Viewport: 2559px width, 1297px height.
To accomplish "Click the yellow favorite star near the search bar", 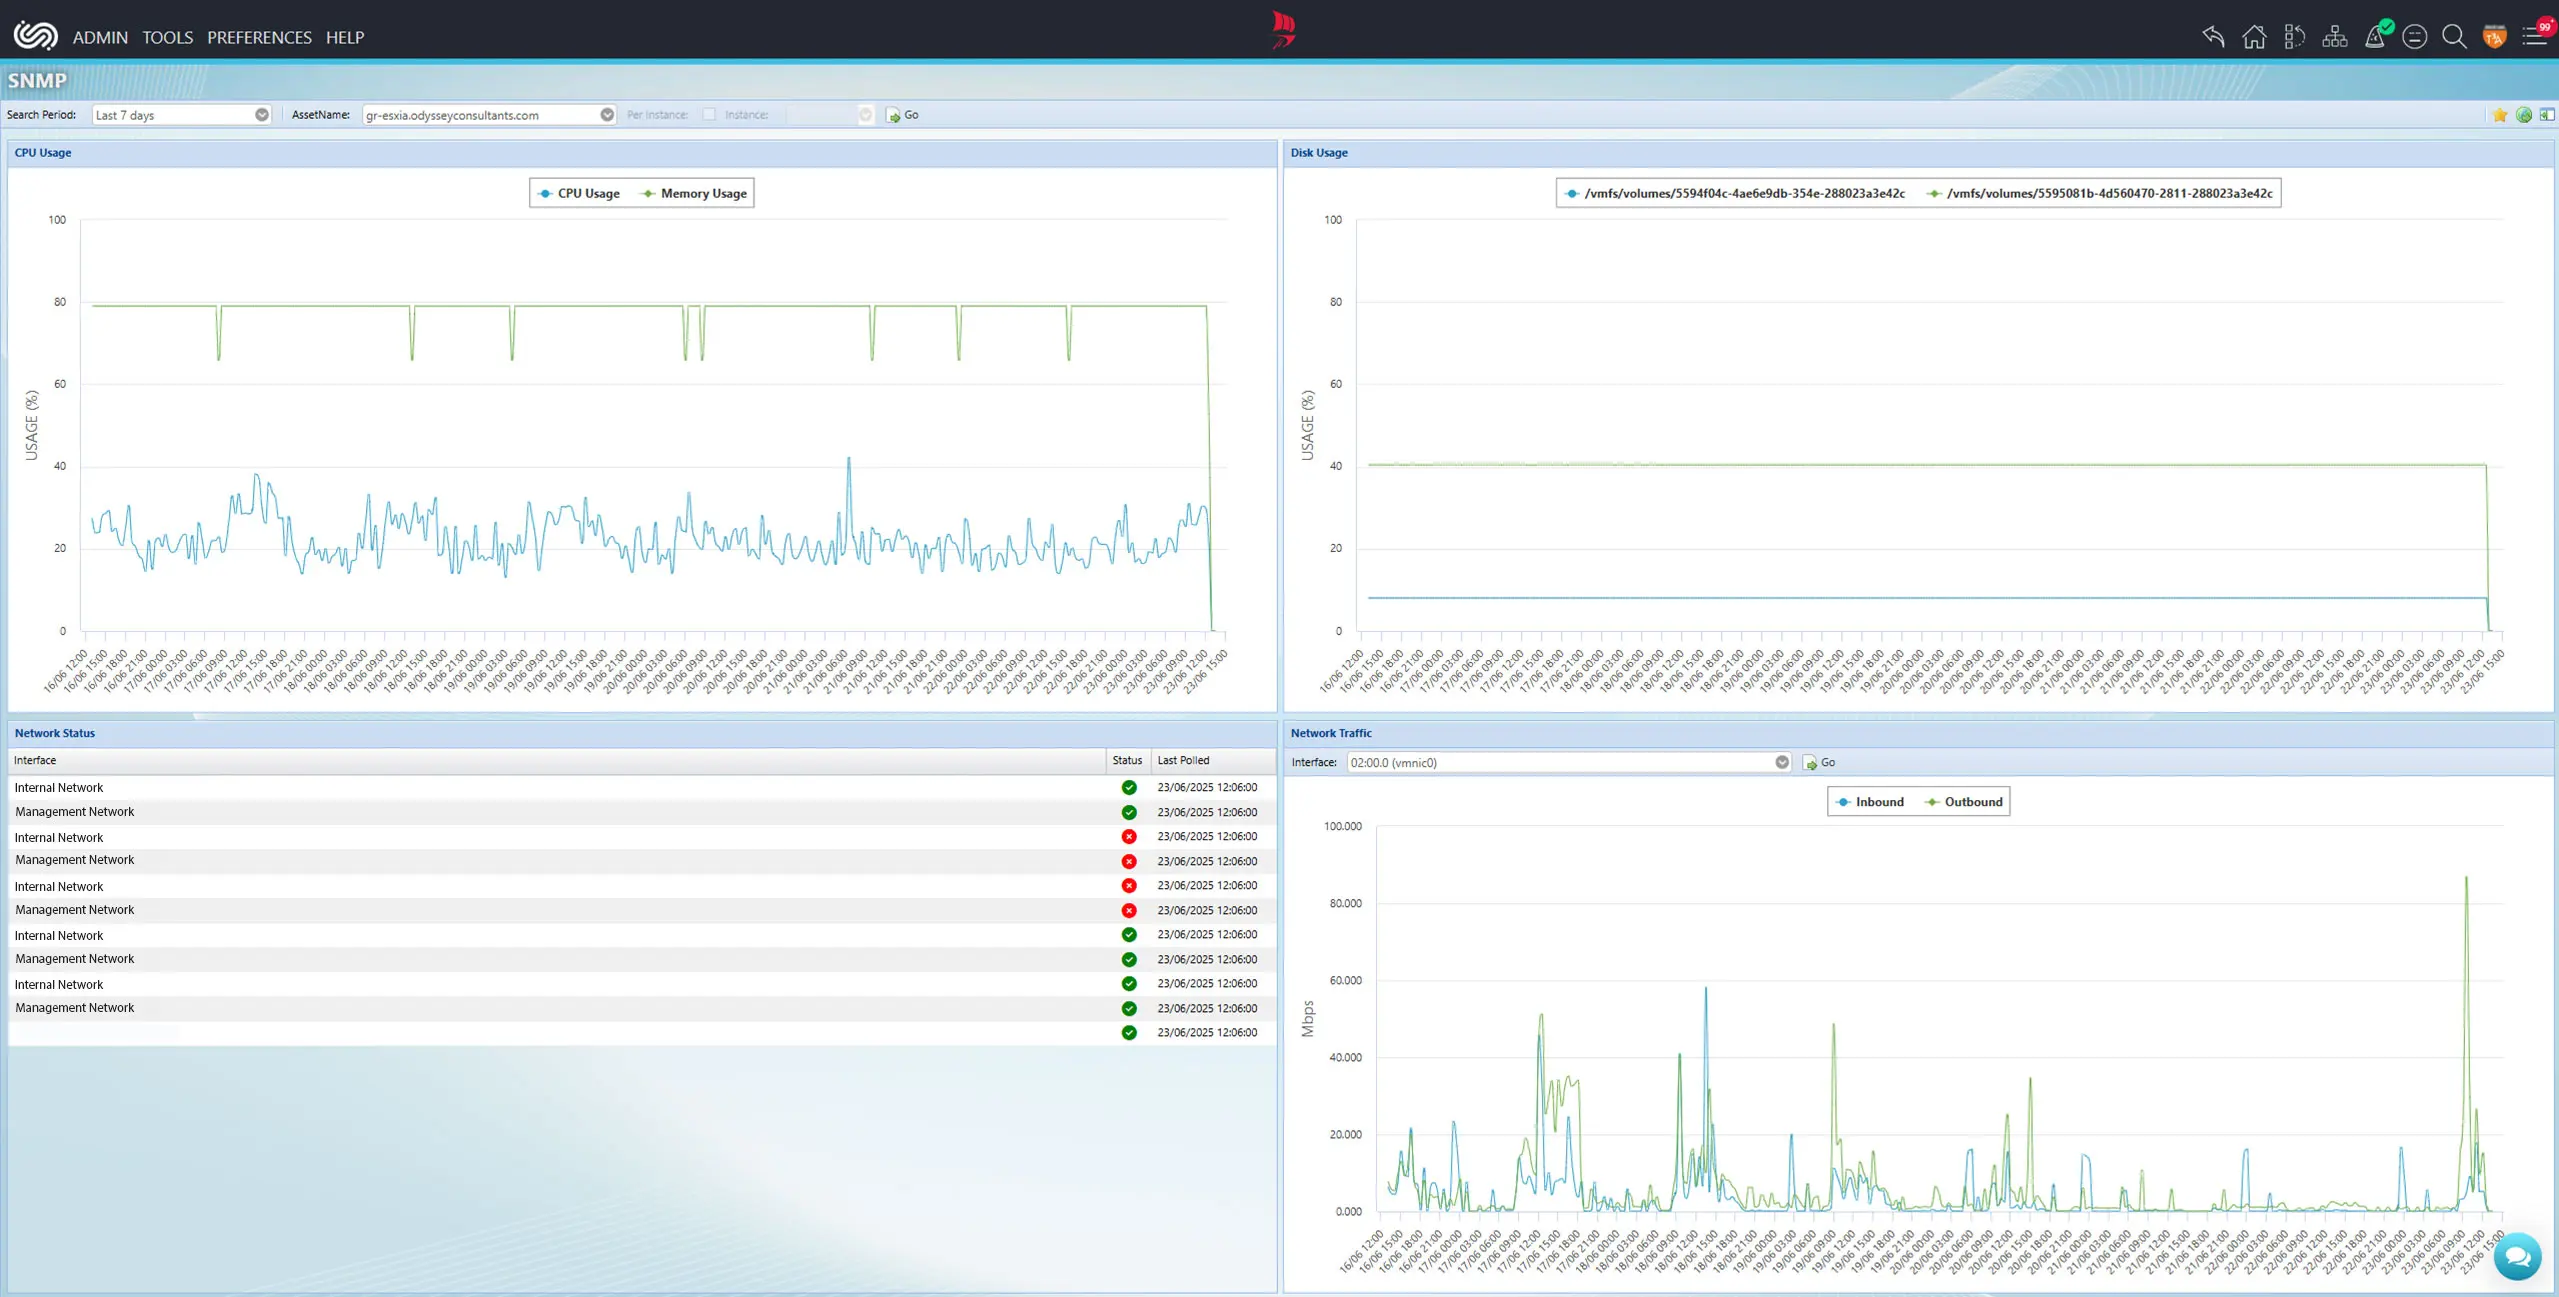I will 2498,115.
